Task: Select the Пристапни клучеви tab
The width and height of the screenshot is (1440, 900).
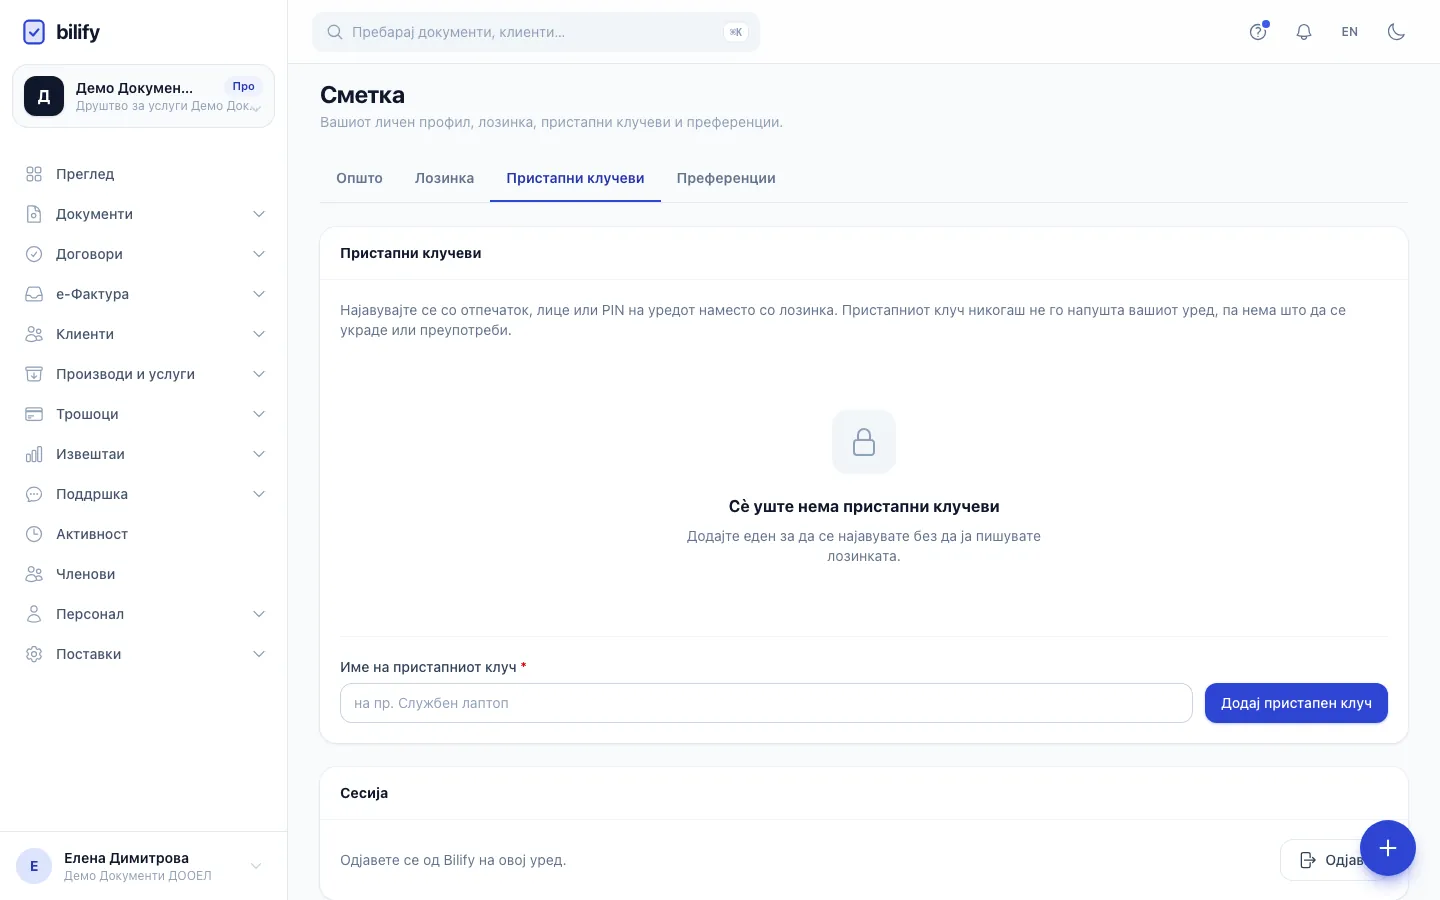Action: click(x=575, y=178)
